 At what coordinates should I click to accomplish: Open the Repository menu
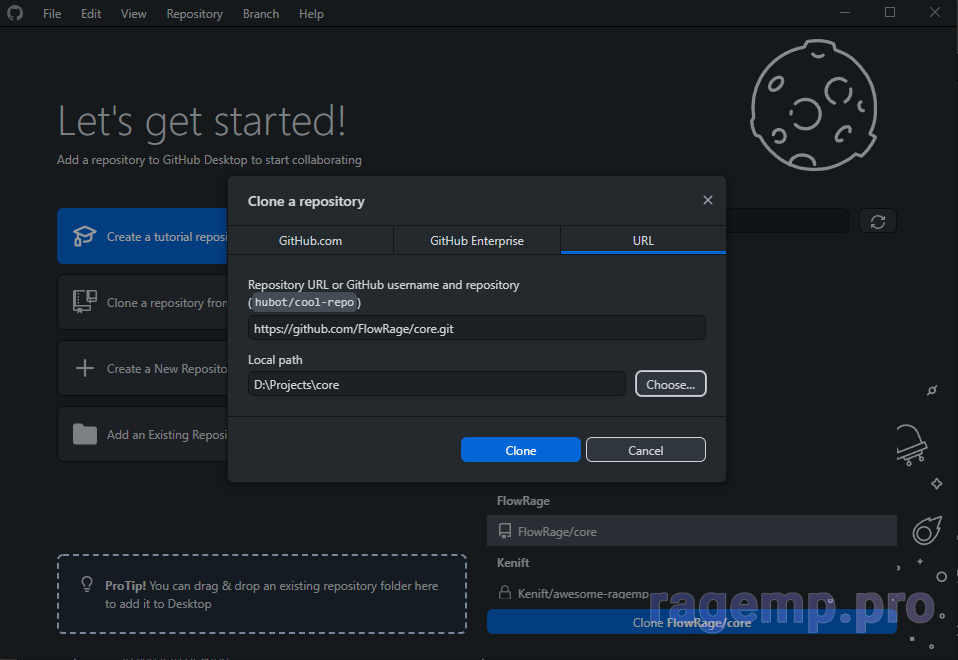point(194,13)
